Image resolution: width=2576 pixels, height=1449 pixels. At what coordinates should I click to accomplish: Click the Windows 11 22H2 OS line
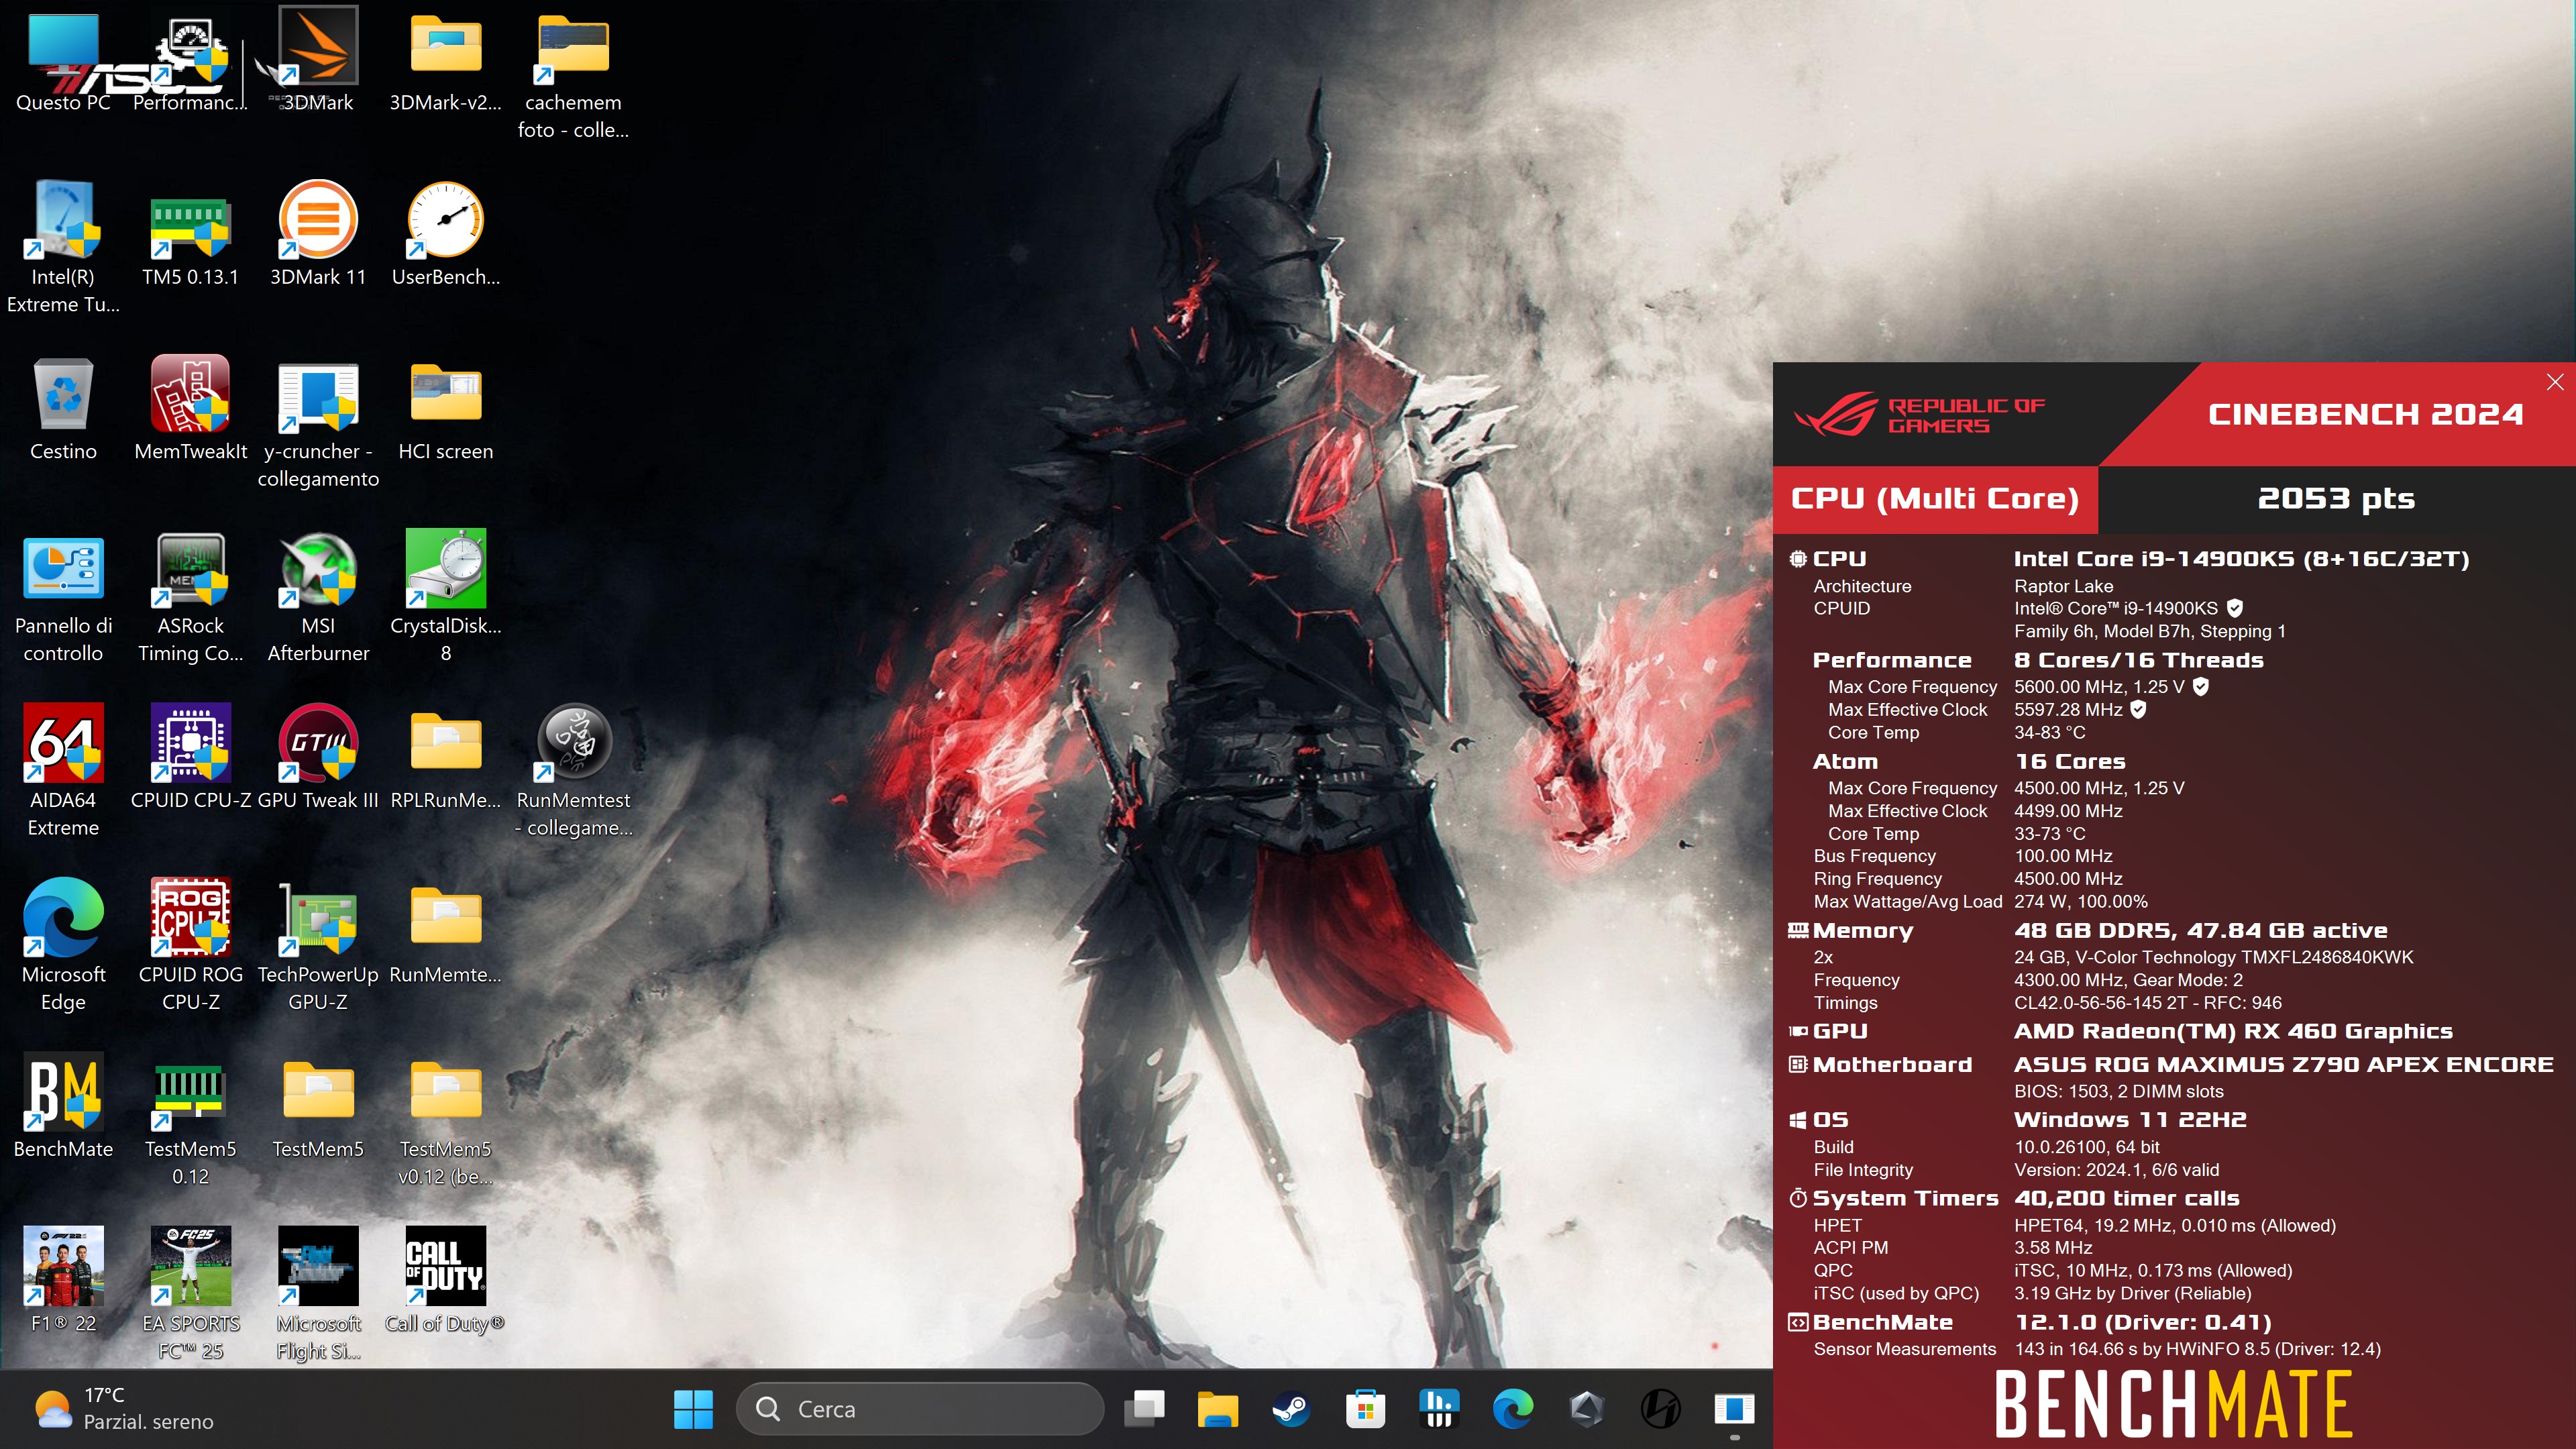(2130, 1120)
